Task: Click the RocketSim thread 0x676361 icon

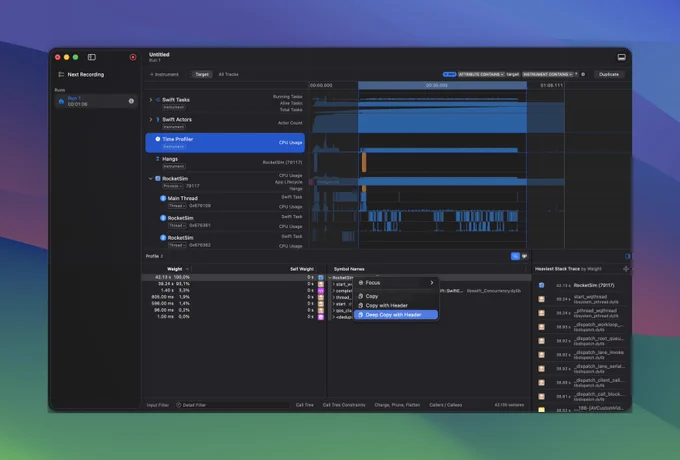Action: pos(163,218)
